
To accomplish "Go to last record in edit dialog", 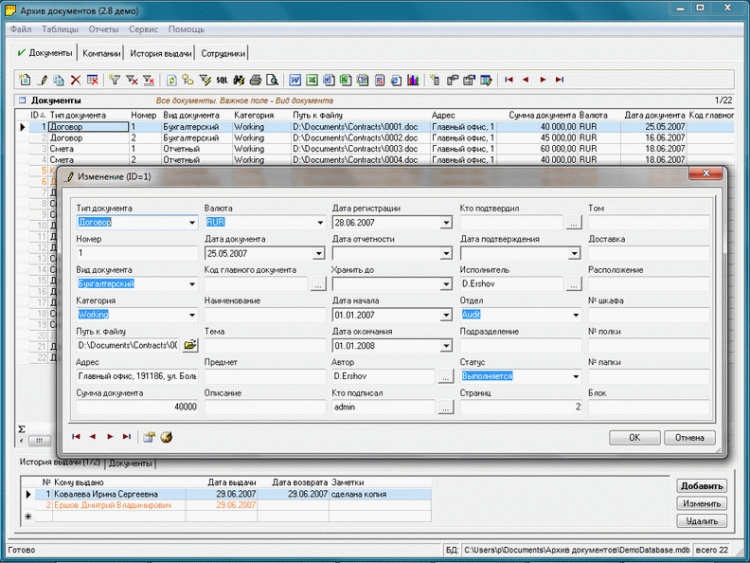I will click(x=126, y=437).
